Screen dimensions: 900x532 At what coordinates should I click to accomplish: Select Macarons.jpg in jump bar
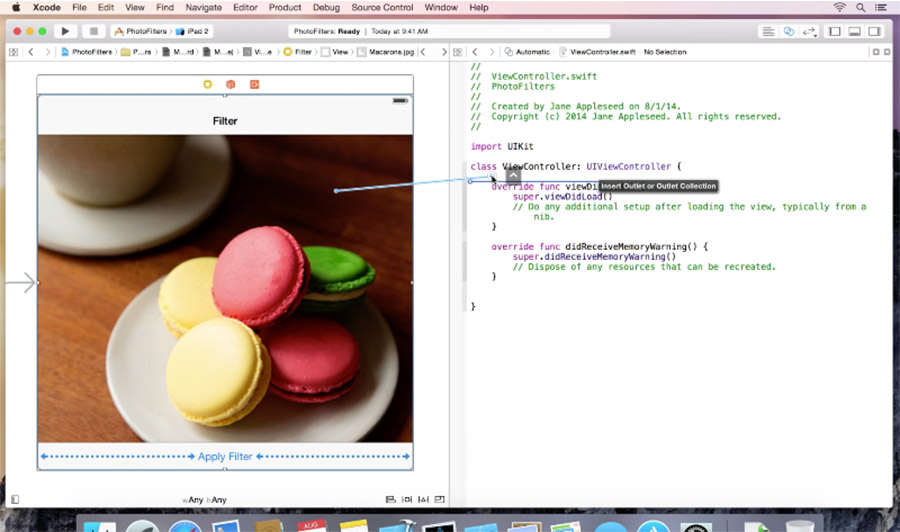[x=385, y=52]
